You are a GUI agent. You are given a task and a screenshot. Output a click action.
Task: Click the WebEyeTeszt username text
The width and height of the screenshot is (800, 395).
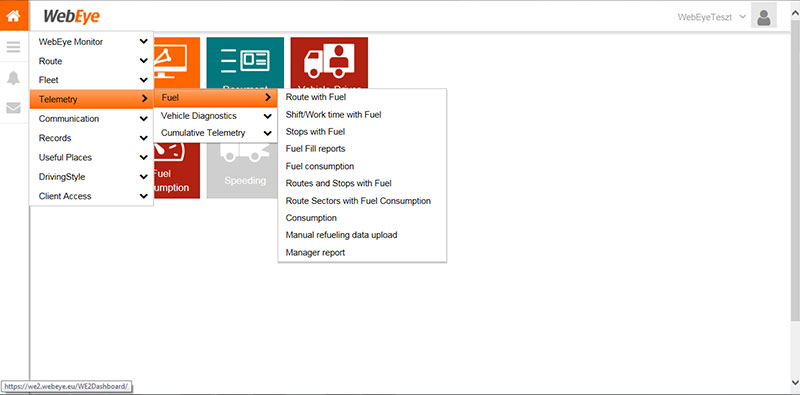(x=705, y=17)
